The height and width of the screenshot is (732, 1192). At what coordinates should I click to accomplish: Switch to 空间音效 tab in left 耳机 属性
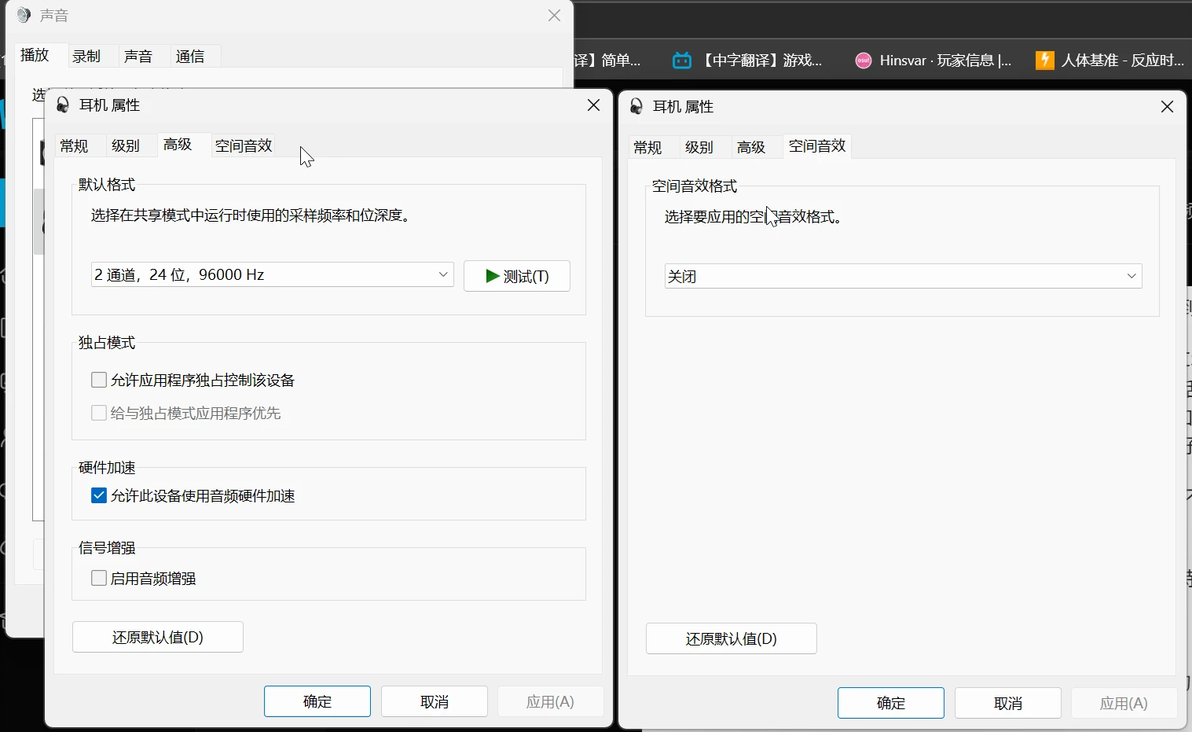click(x=243, y=145)
